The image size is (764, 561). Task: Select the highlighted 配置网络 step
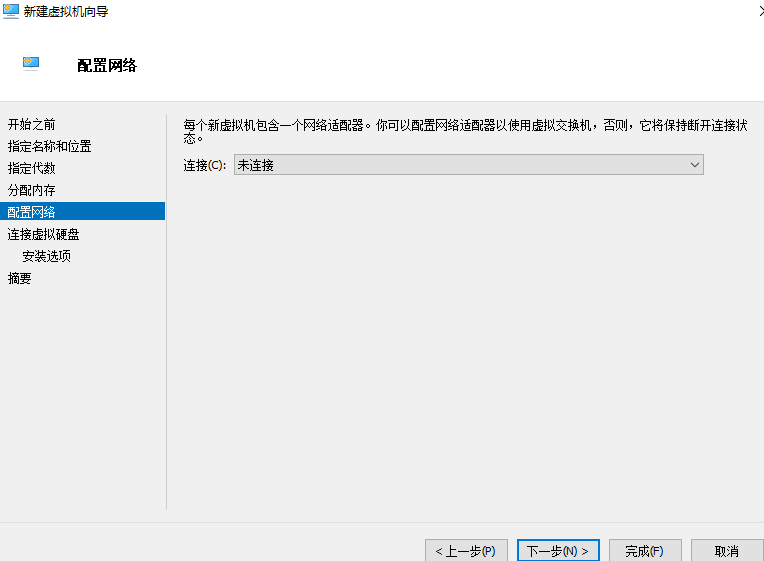[82, 212]
